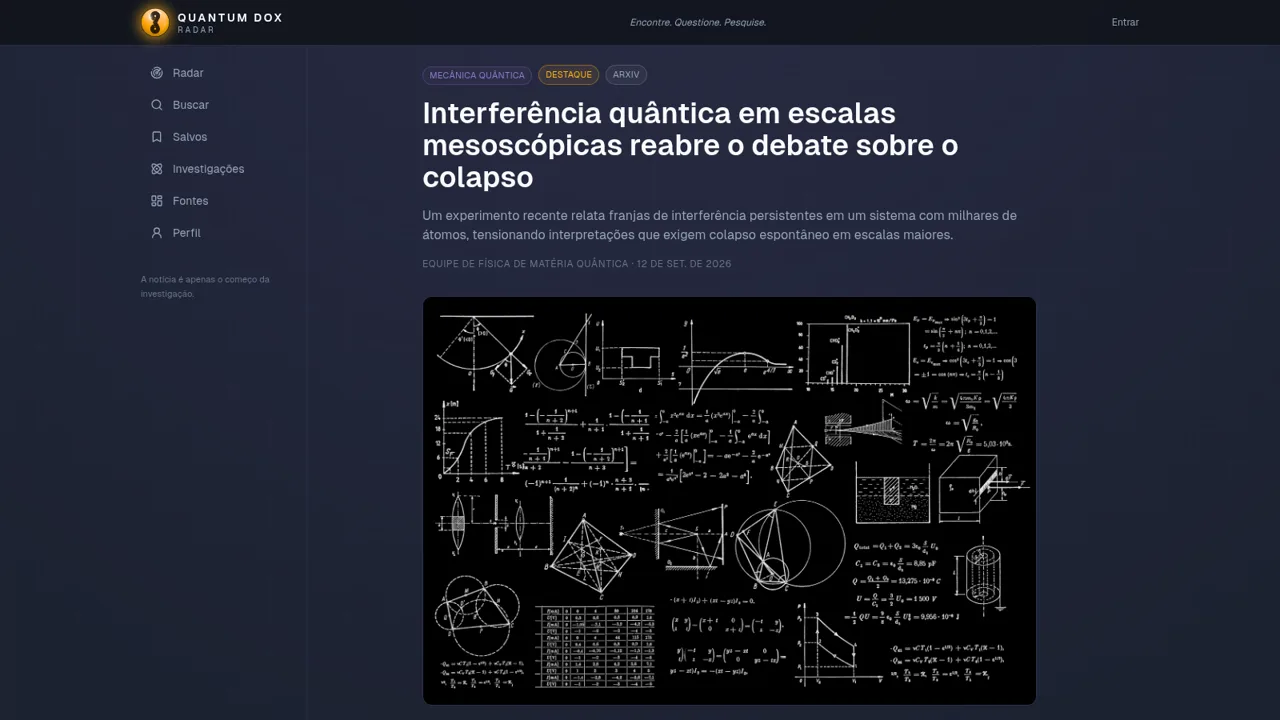Click the Entrar login link
Screen dimensions: 1280x720
[x=1125, y=22]
